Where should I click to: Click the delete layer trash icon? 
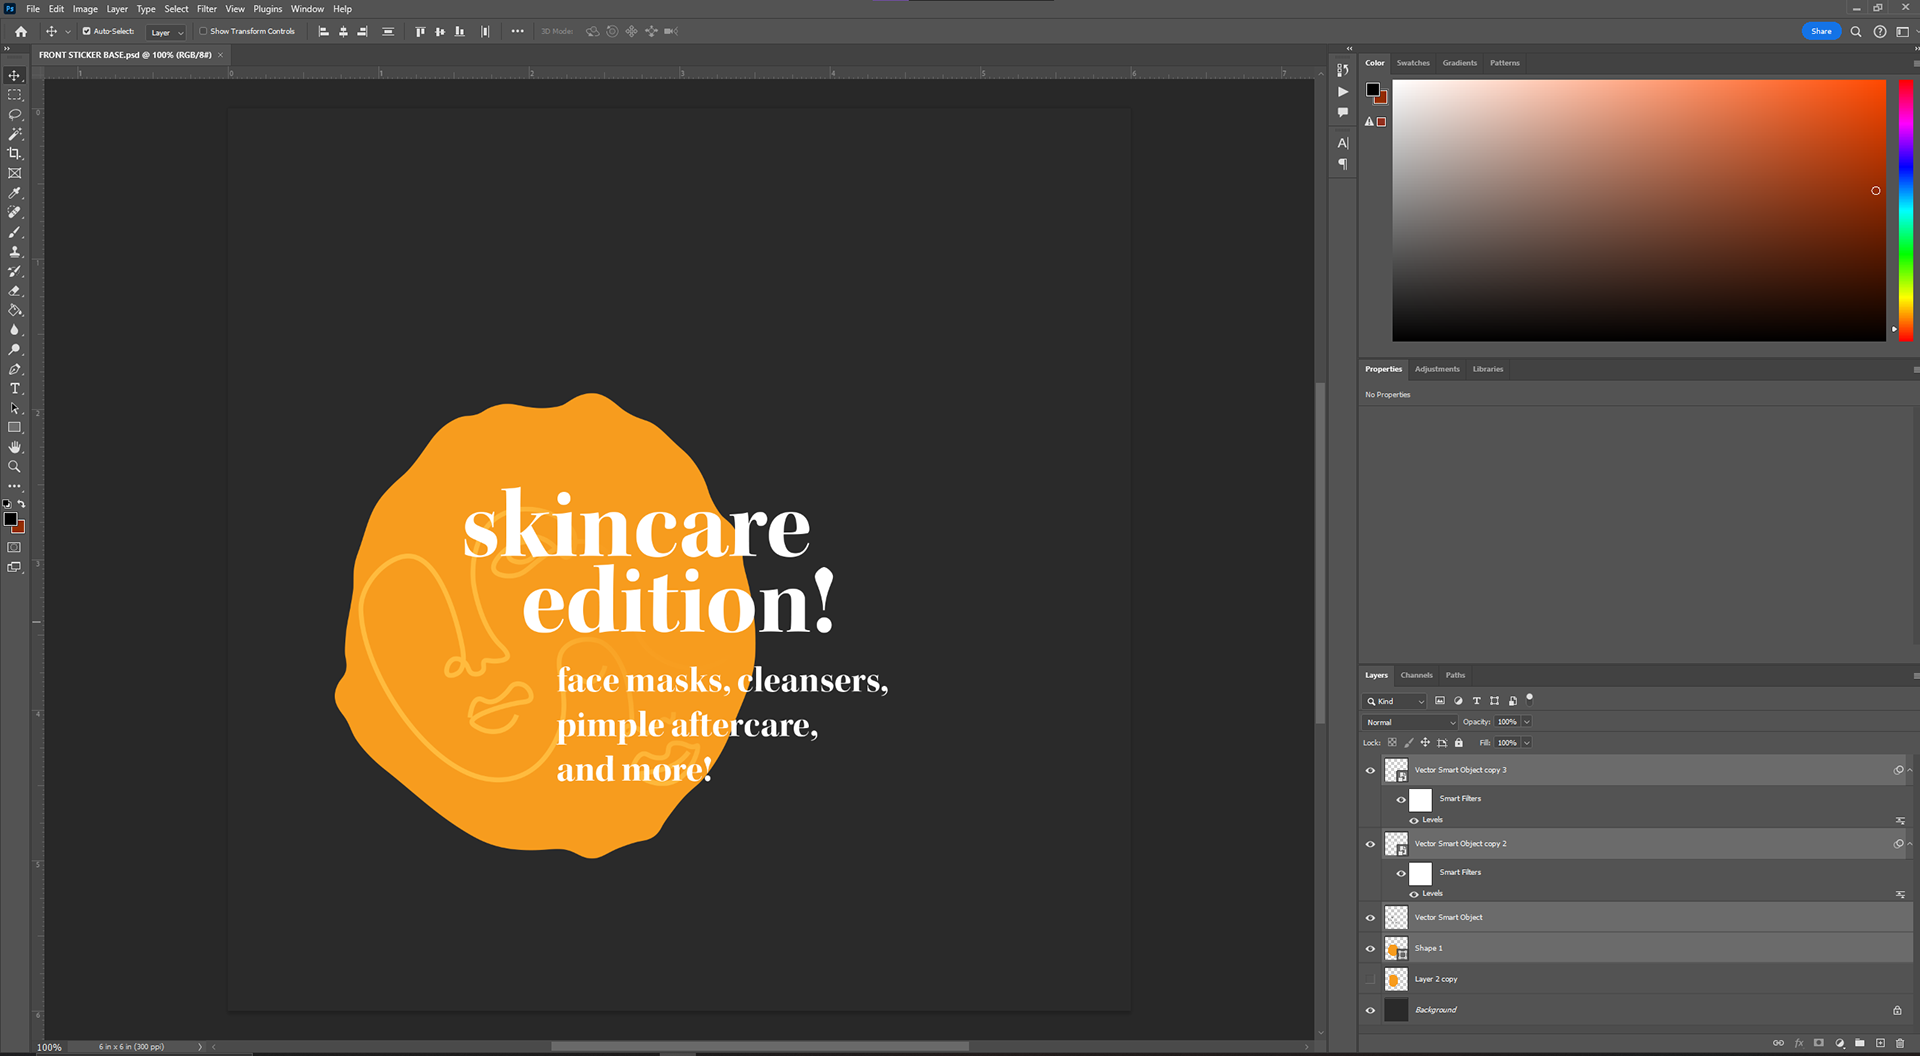[1899, 1043]
